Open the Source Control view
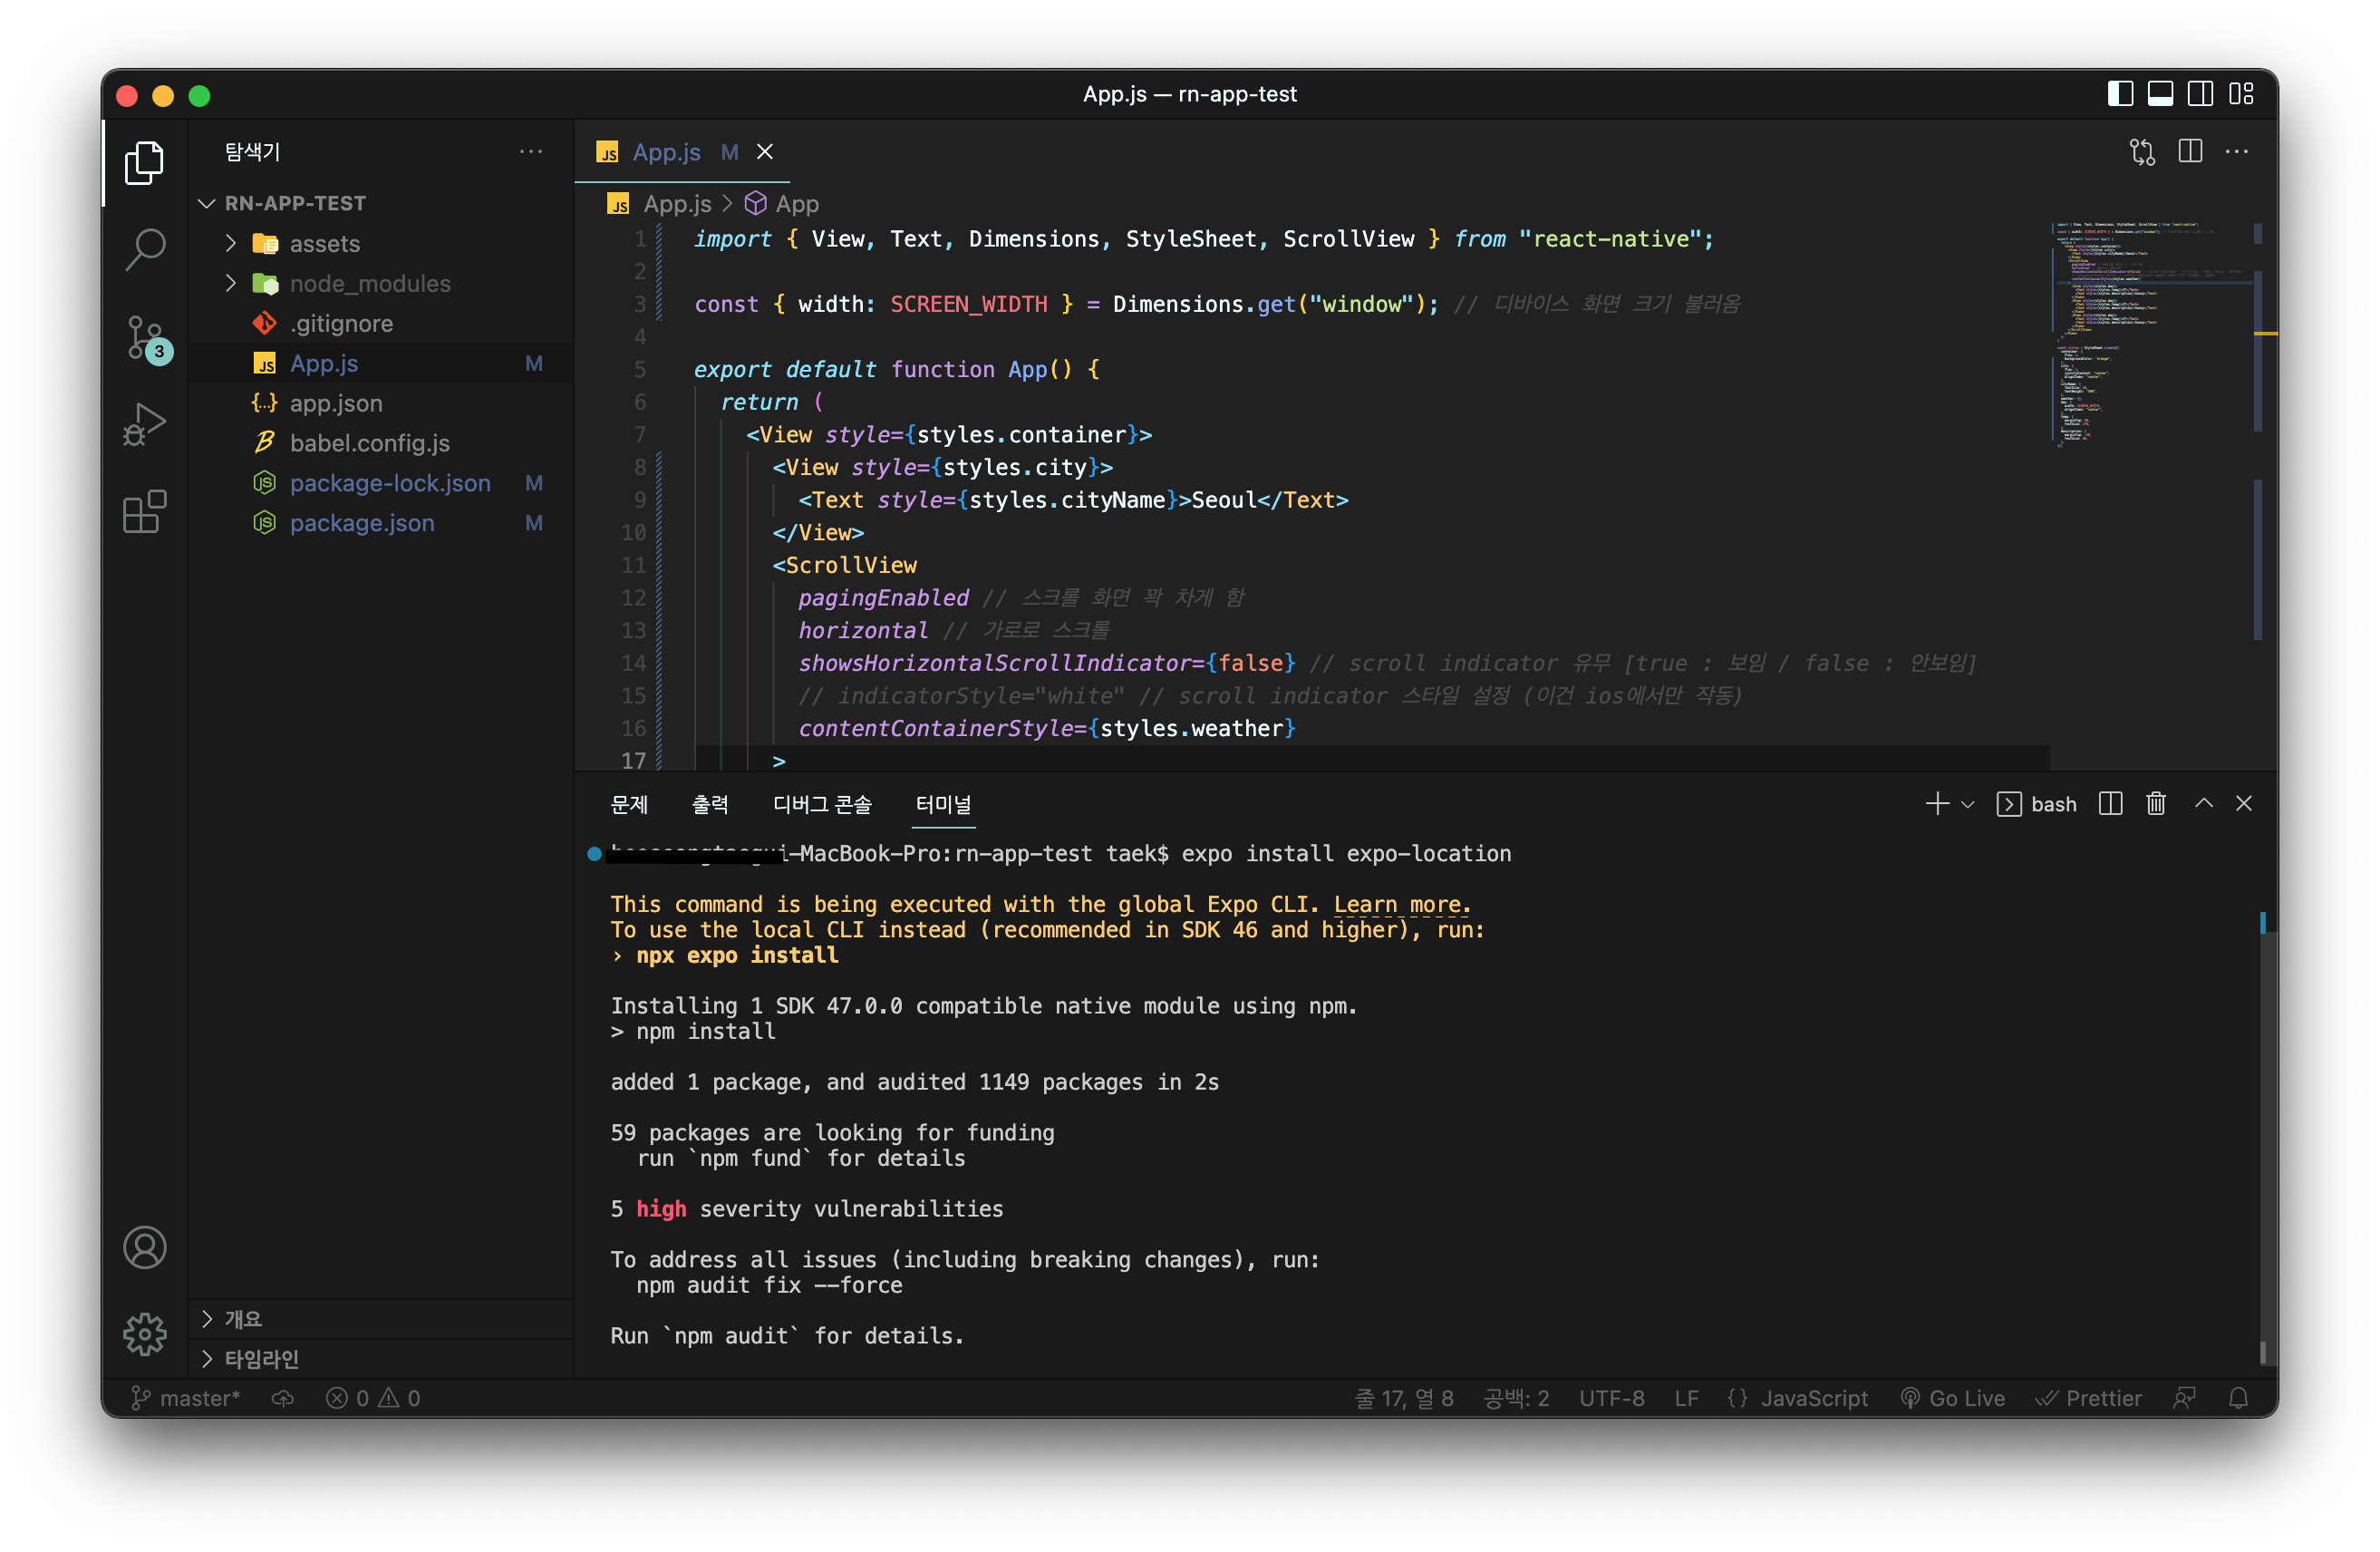The image size is (2380, 1552). [145, 337]
